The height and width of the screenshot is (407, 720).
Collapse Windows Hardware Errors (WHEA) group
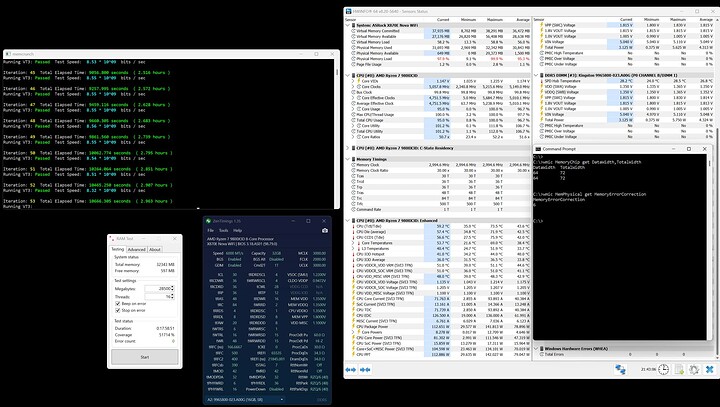536,349
